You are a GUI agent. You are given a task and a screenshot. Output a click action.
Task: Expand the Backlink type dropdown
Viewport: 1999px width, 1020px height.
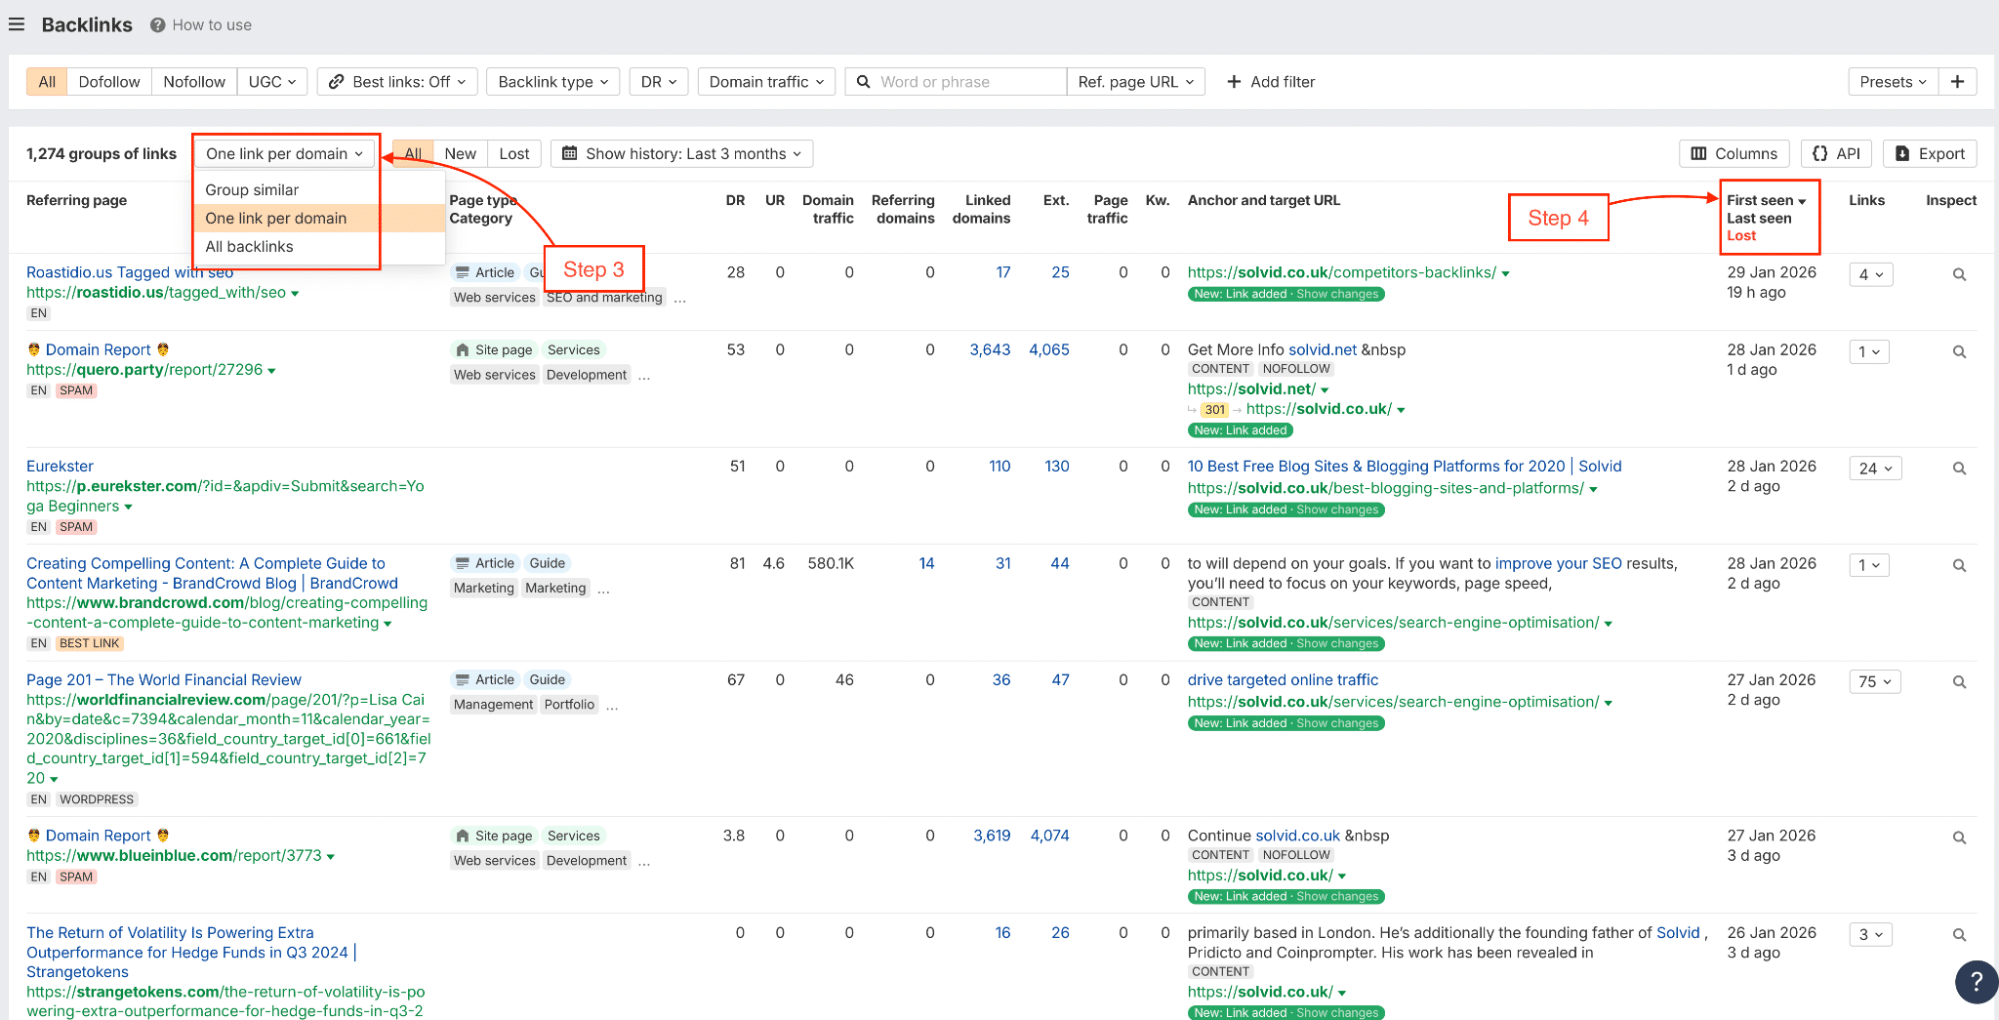tap(553, 82)
